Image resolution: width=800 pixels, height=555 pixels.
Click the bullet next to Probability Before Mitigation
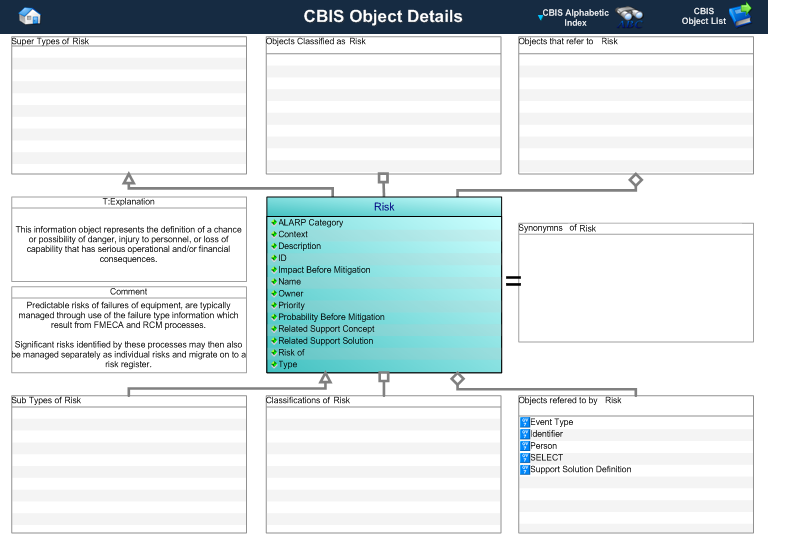pos(274,317)
